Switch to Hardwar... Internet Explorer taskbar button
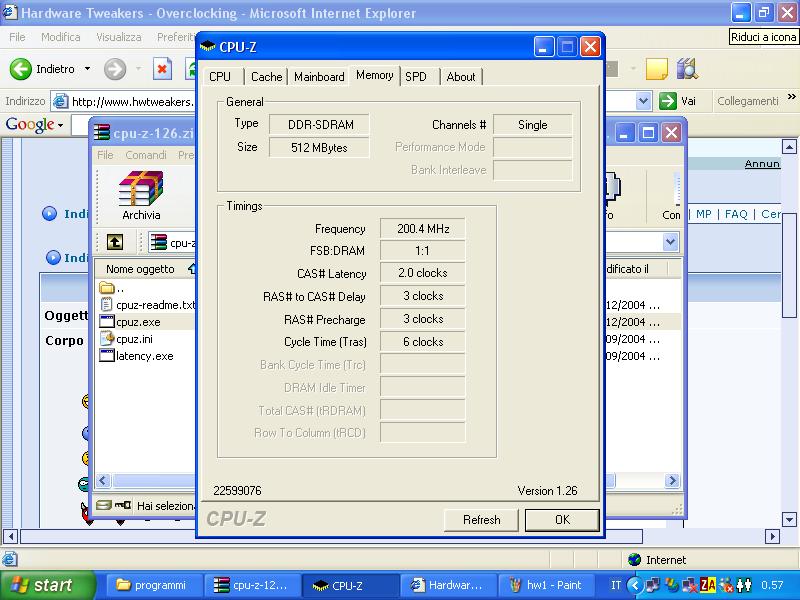 pos(448,585)
